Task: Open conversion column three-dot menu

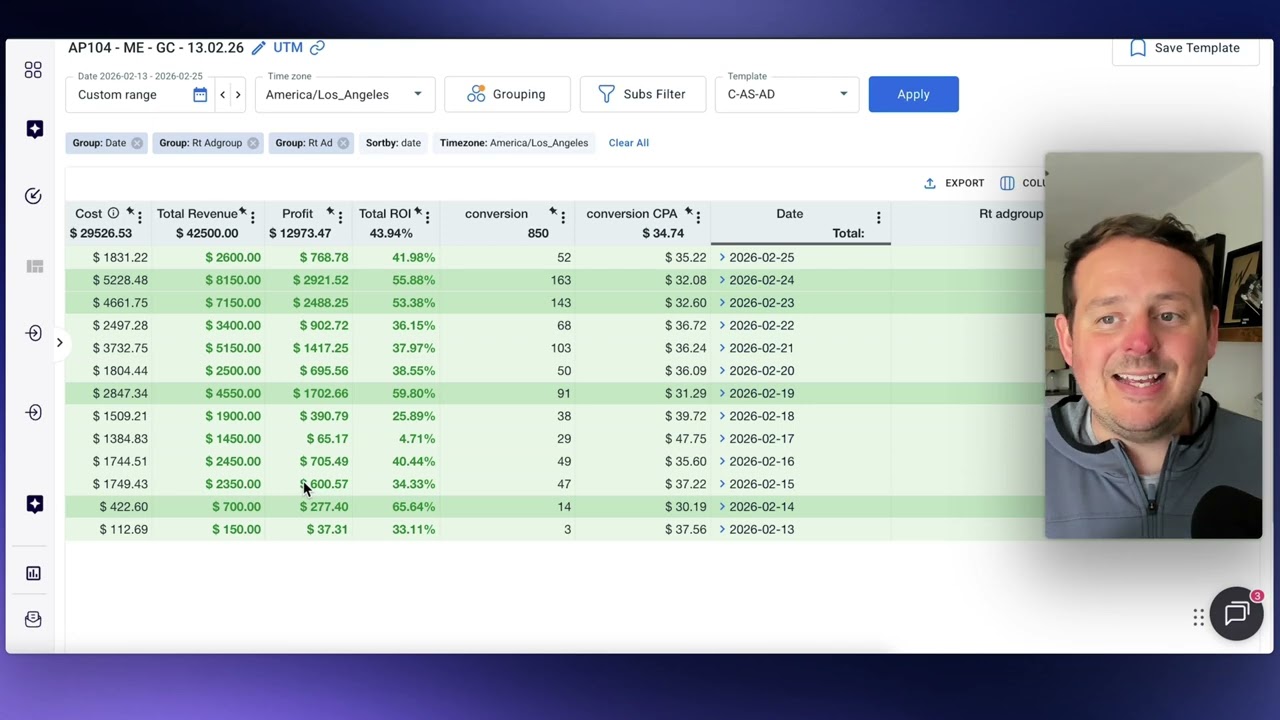Action: [x=563, y=217]
